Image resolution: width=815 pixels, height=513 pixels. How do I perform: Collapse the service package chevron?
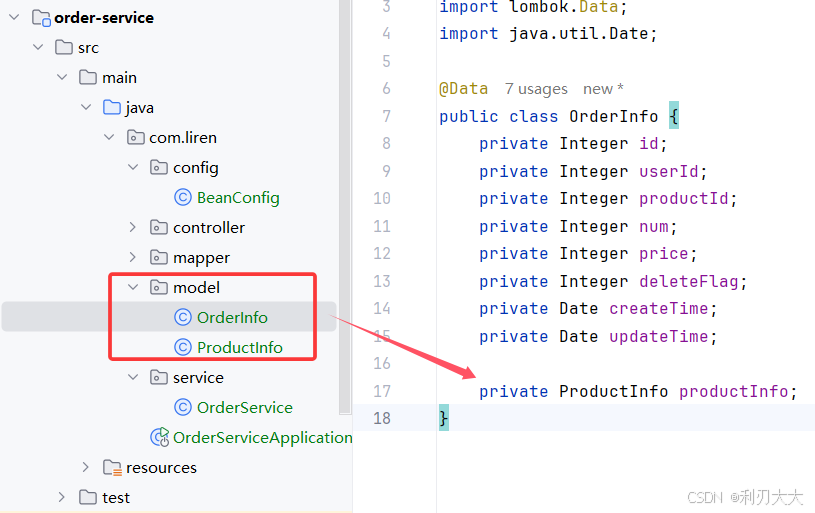point(133,377)
